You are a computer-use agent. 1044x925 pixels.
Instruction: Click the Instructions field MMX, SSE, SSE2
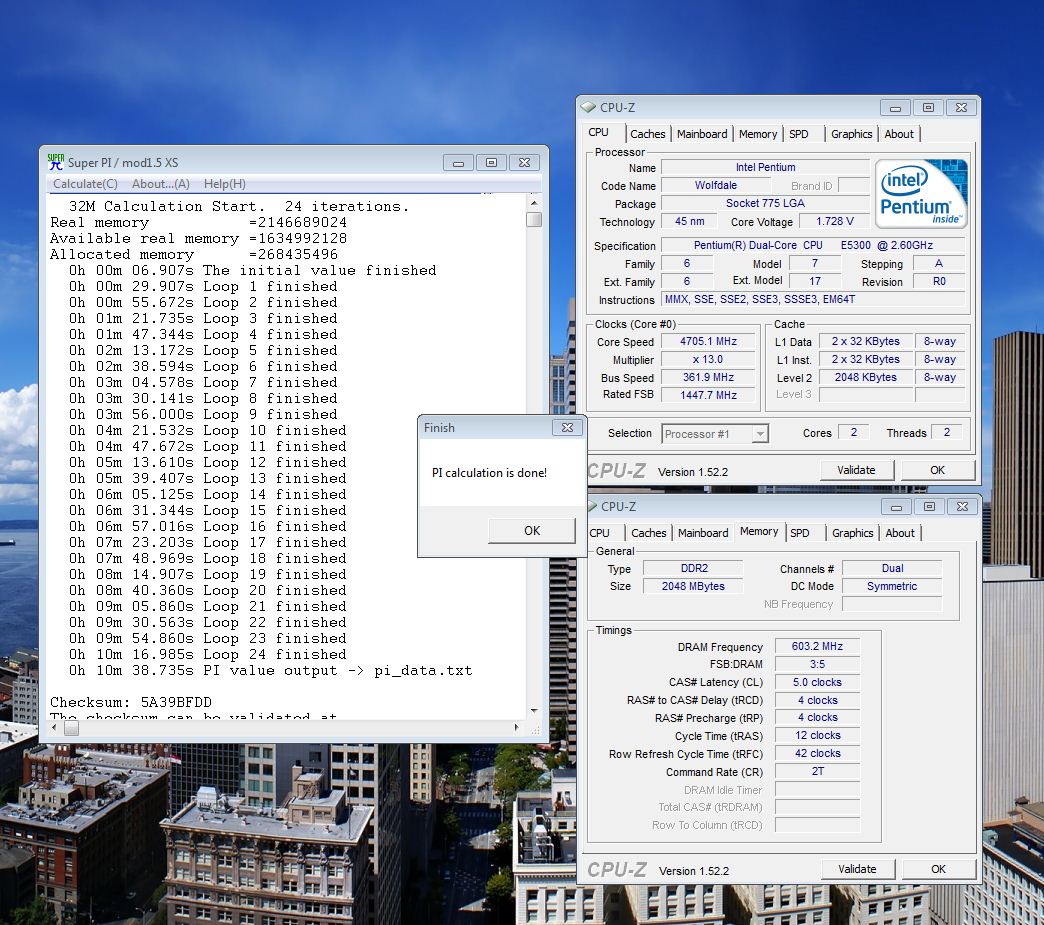(813, 300)
